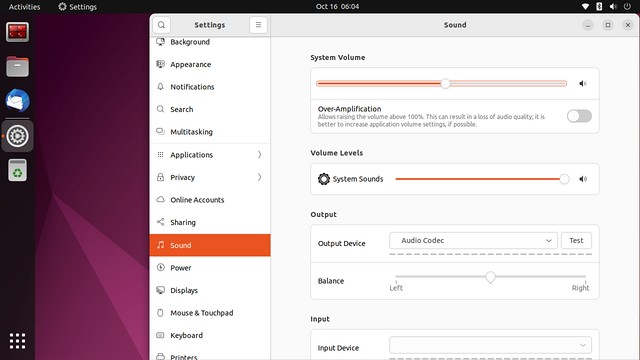This screenshot has height=360, width=640.
Task: Test the output device
Action: click(x=576, y=240)
